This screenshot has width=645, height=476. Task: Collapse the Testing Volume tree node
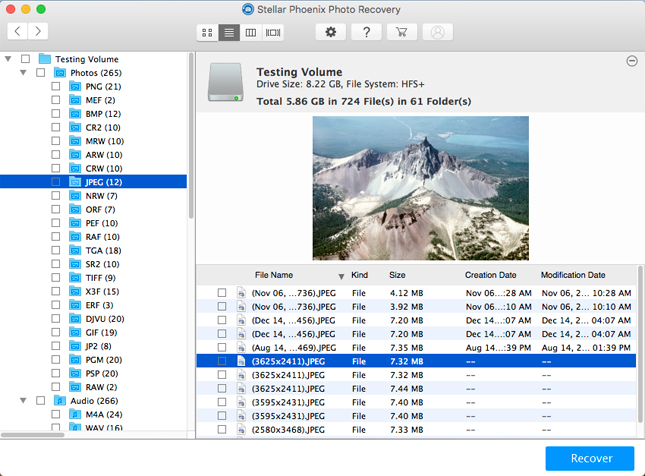point(8,59)
